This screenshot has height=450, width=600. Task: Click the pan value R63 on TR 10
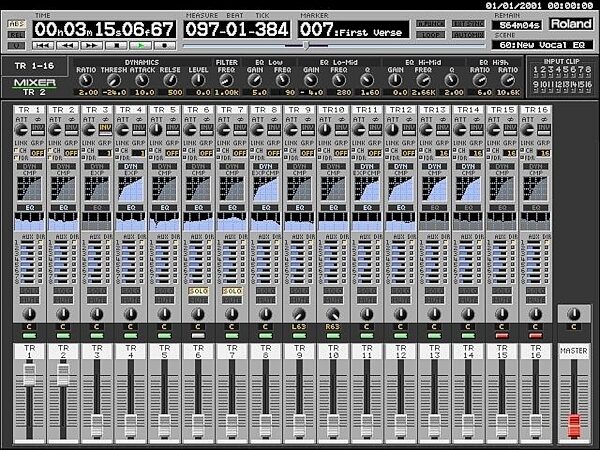click(x=333, y=327)
